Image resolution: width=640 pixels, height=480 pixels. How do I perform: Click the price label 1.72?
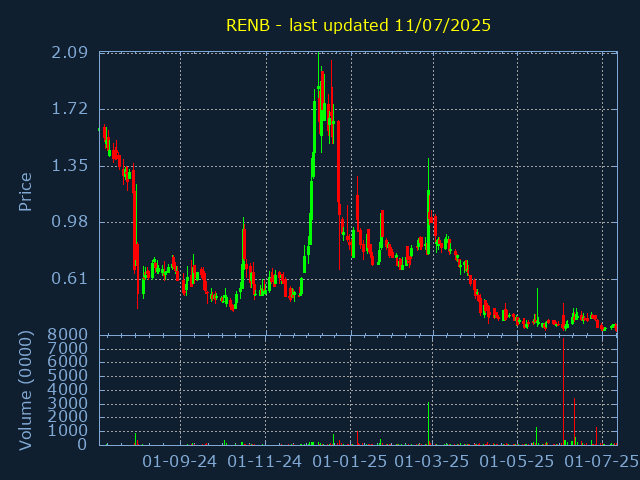(x=69, y=109)
